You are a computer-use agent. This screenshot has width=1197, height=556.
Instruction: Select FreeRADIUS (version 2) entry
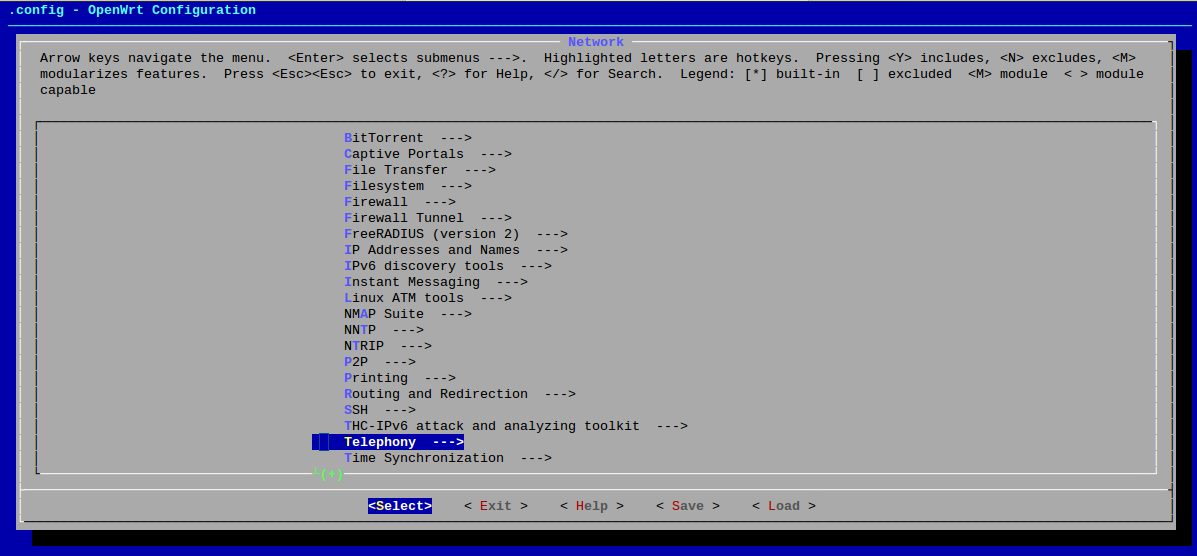pos(456,234)
